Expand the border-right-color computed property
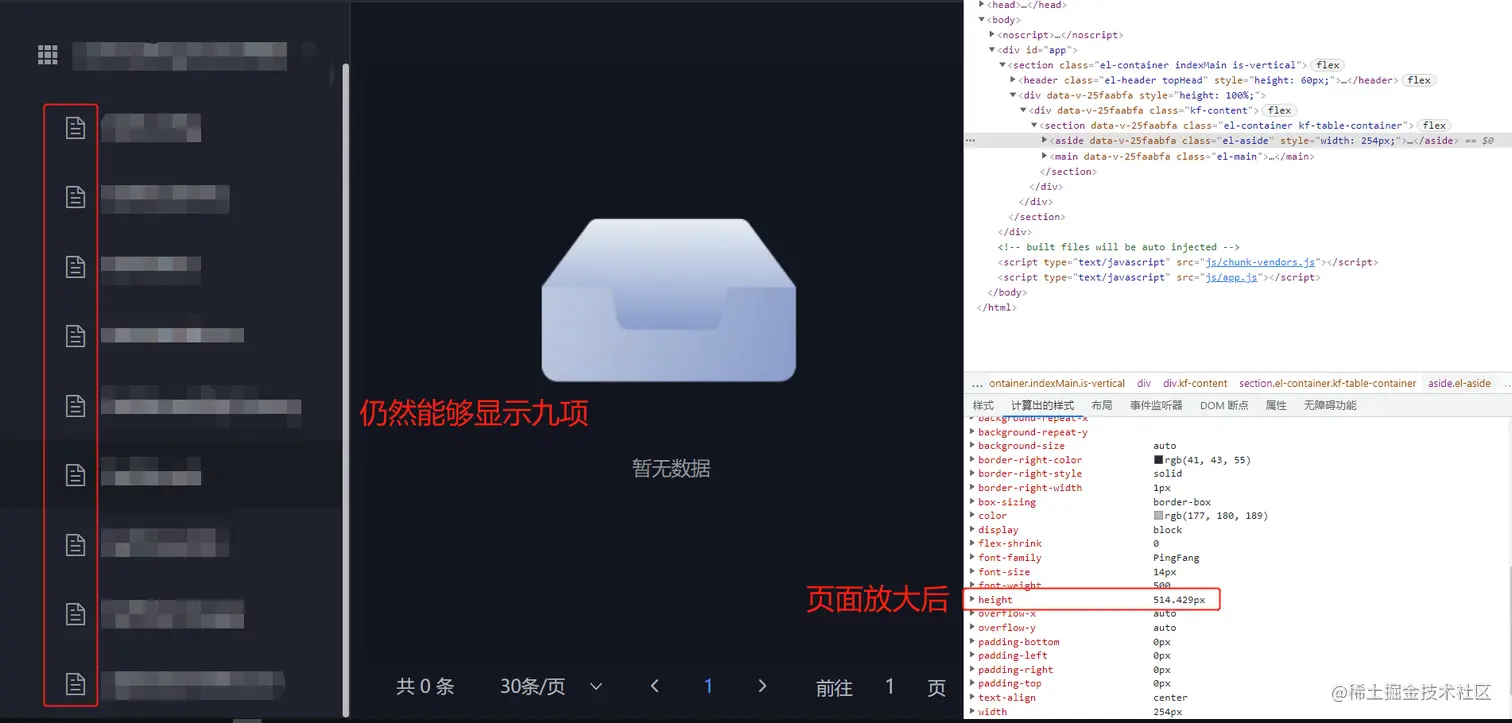The width and height of the screenshot is (1512, 723). pos(973,460)
